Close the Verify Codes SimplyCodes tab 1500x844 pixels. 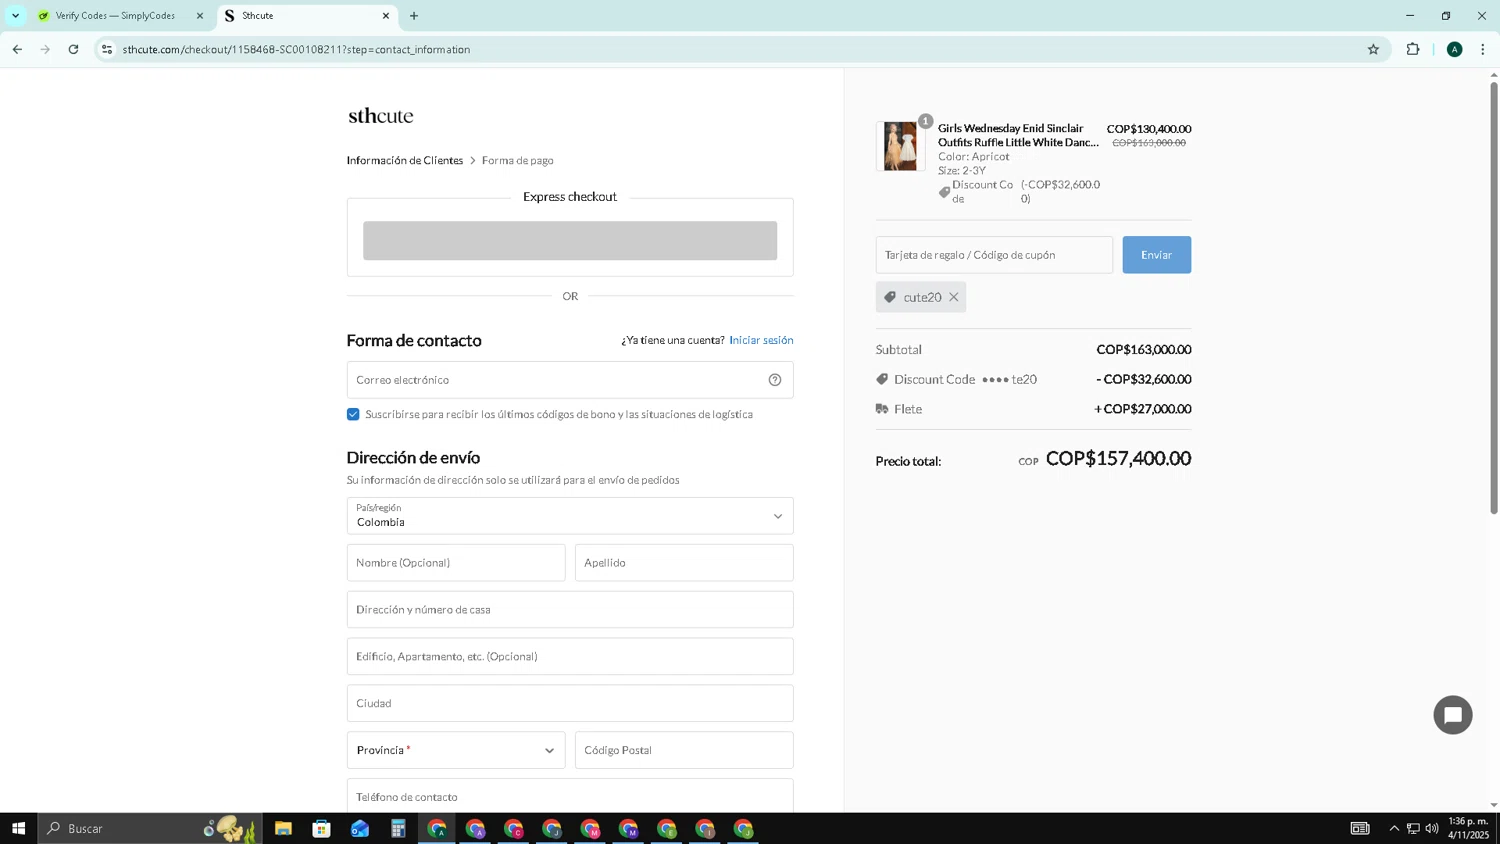(200, 16)
